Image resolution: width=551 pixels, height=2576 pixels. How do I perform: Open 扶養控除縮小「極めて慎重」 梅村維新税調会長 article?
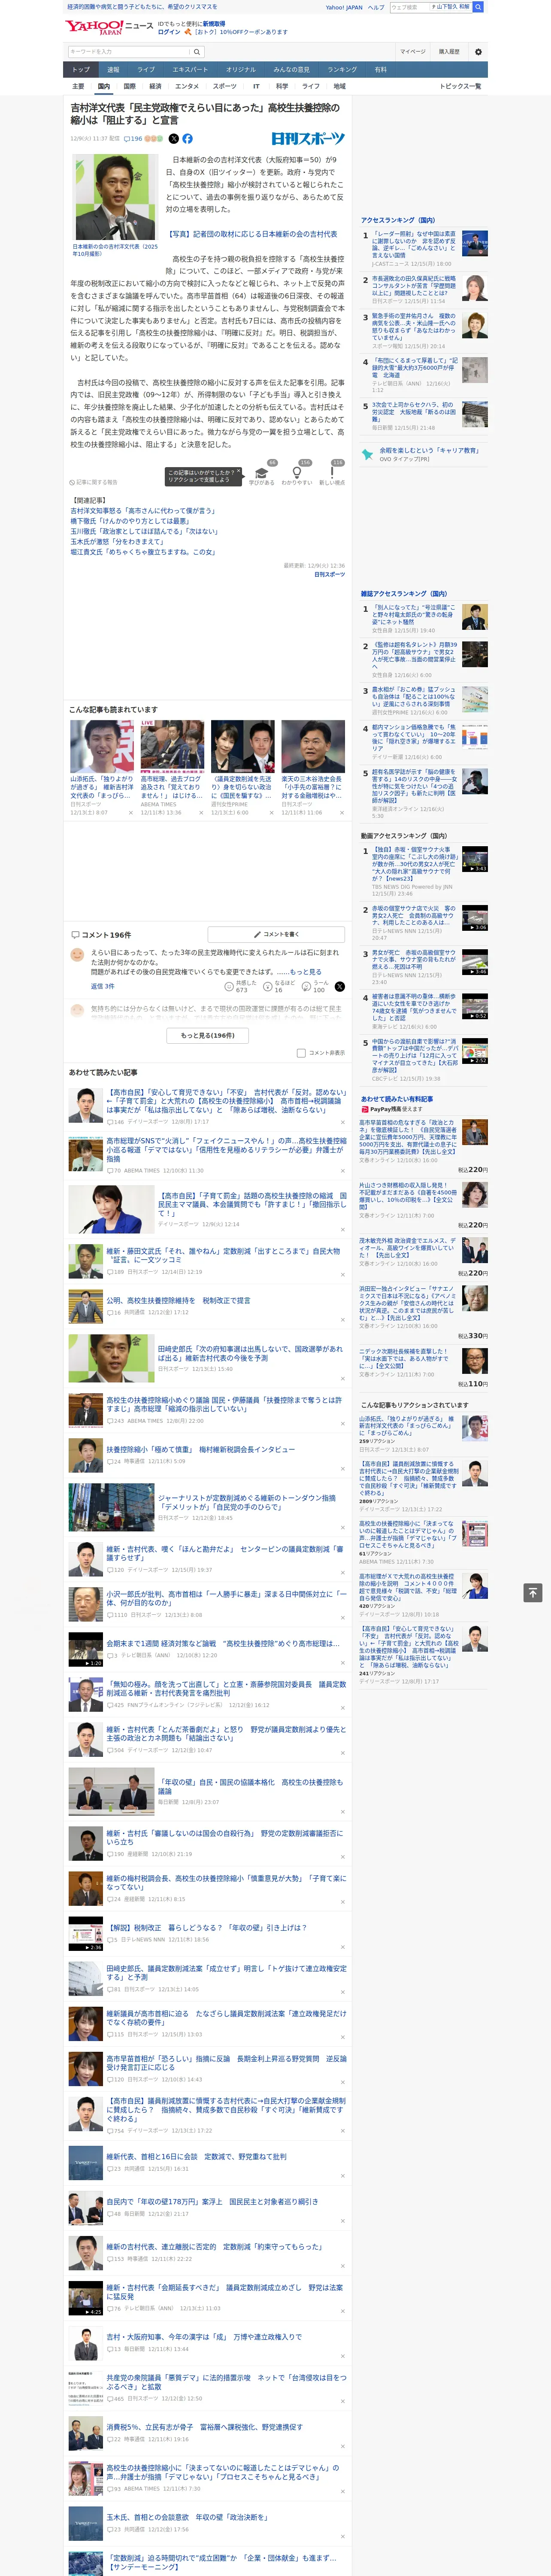pyautogui.click(x=200, y=1449)
